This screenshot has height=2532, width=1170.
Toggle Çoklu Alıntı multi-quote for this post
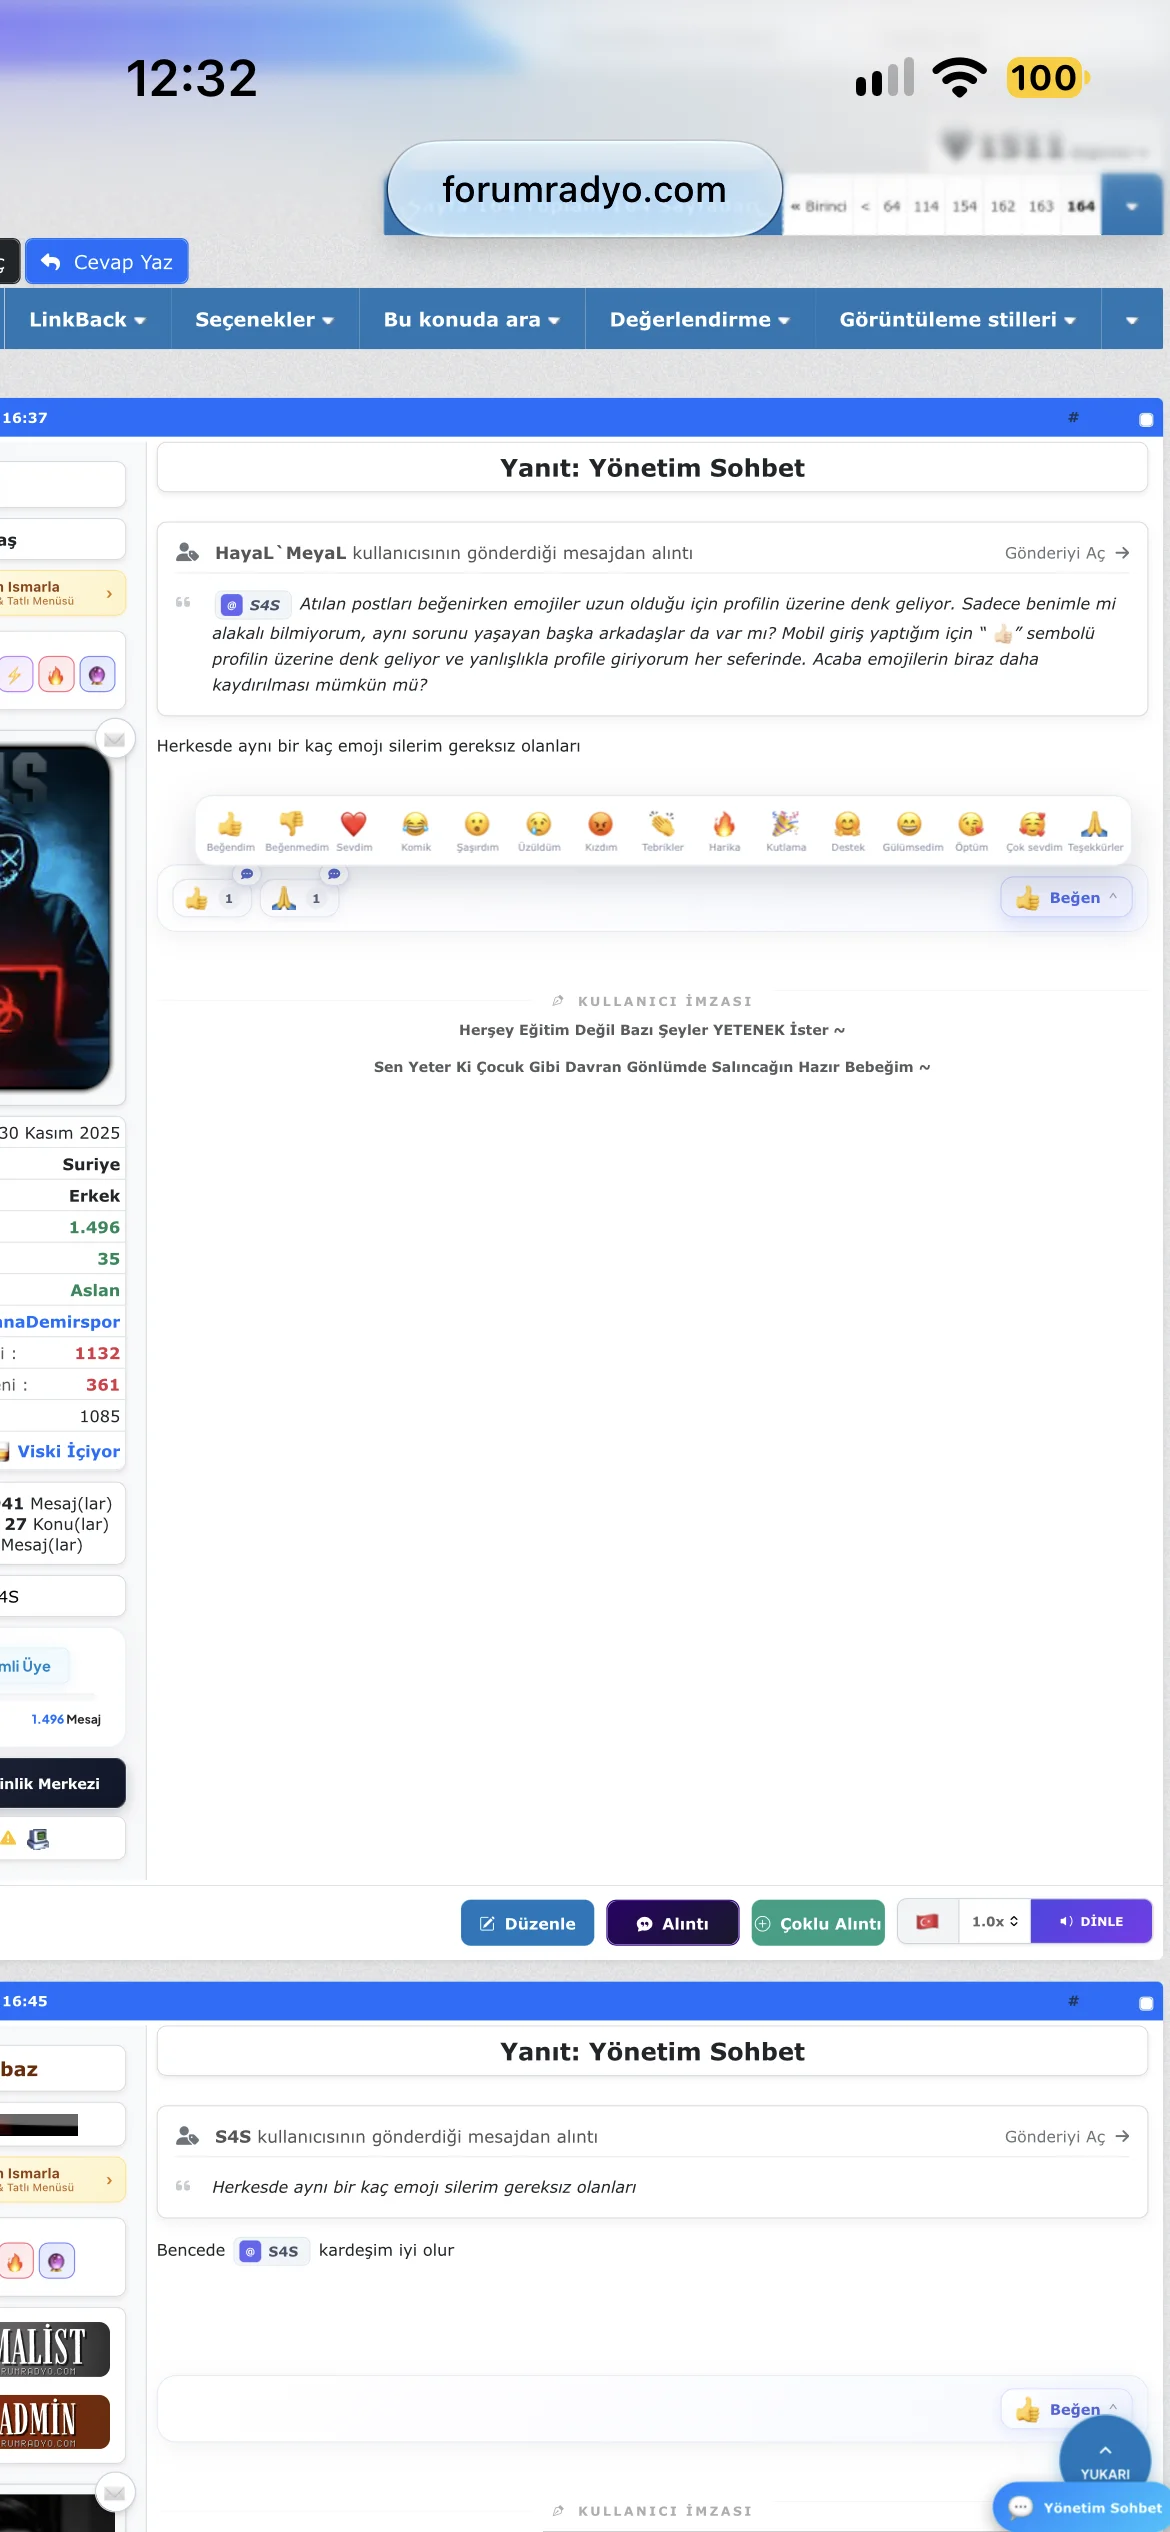(x=818, y=1923)
